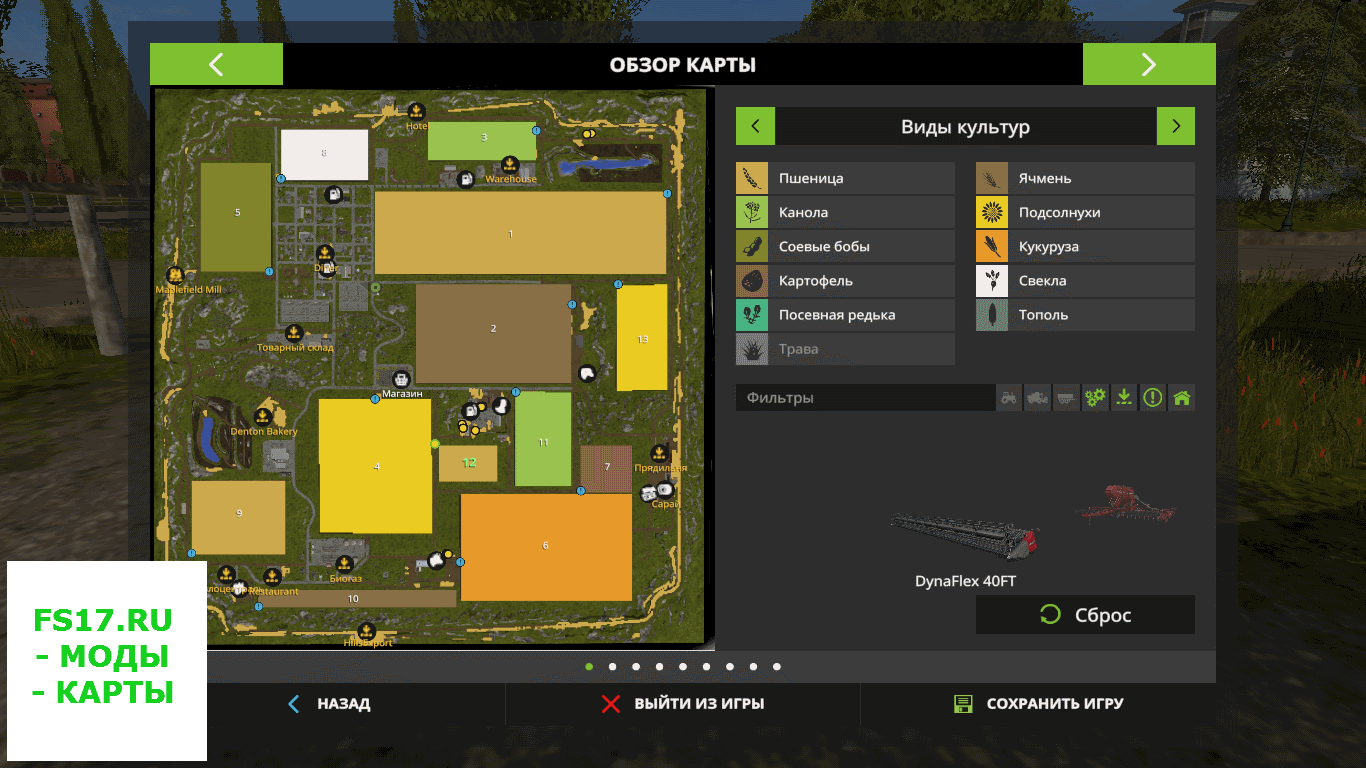Toggle Кукуруза crop visibility
Screen dimensions: 1366x768
1085,247
